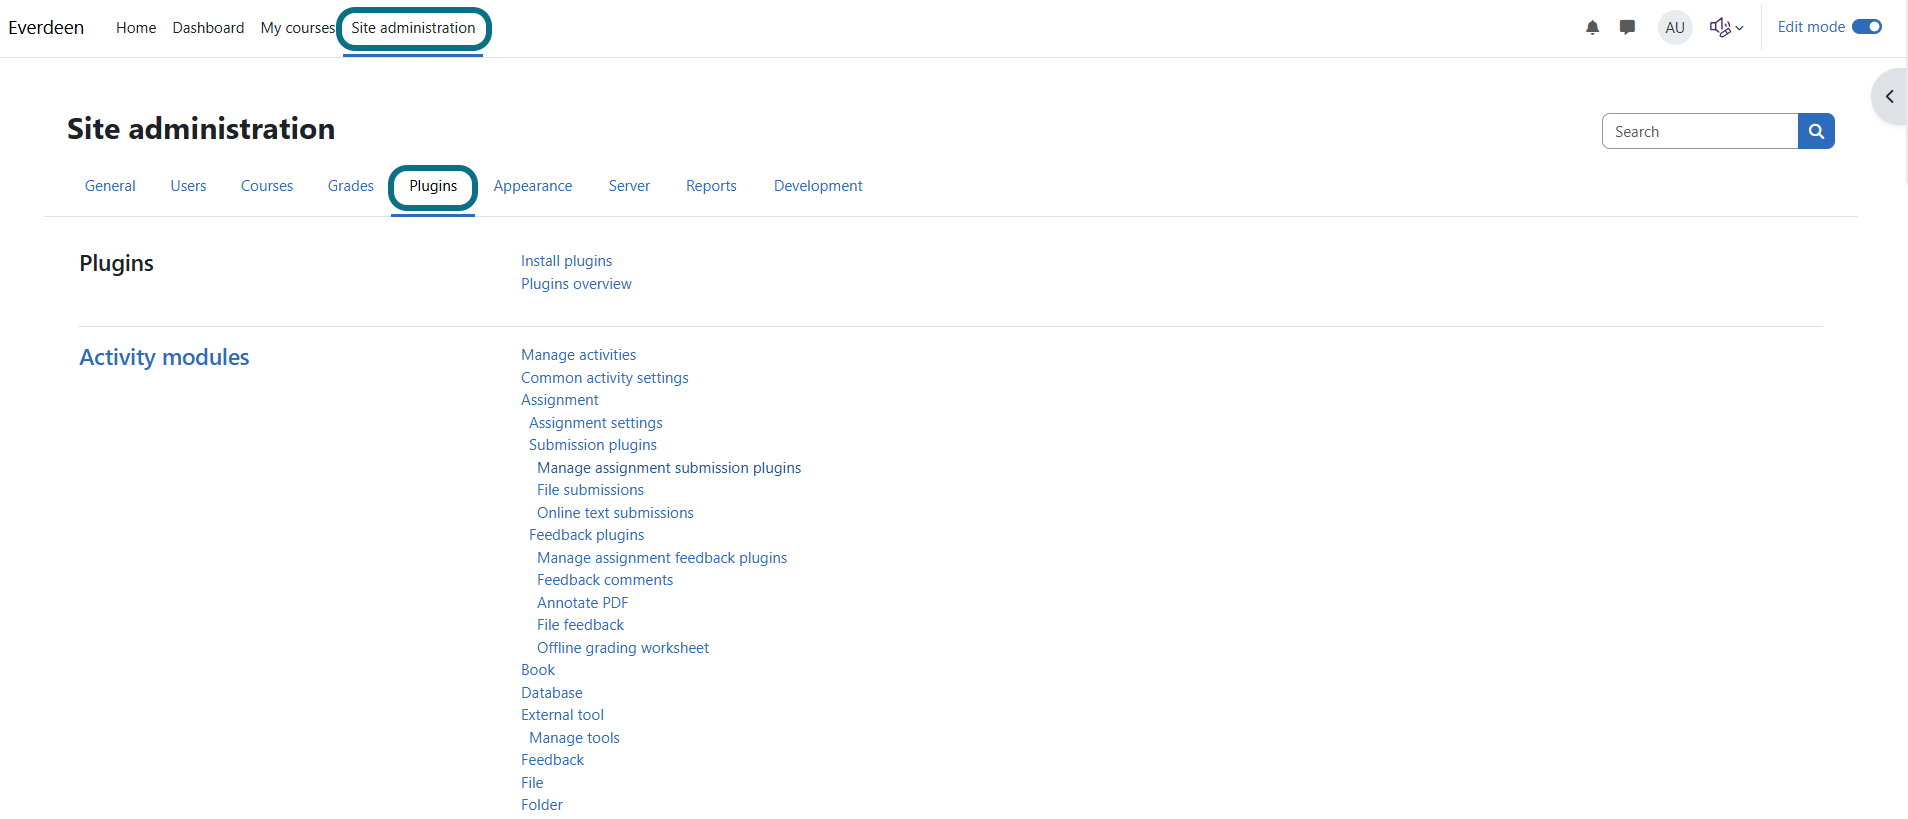Open the notifications bell icon
Viewport: 1908px width, 819px height.
point(1592,28)
